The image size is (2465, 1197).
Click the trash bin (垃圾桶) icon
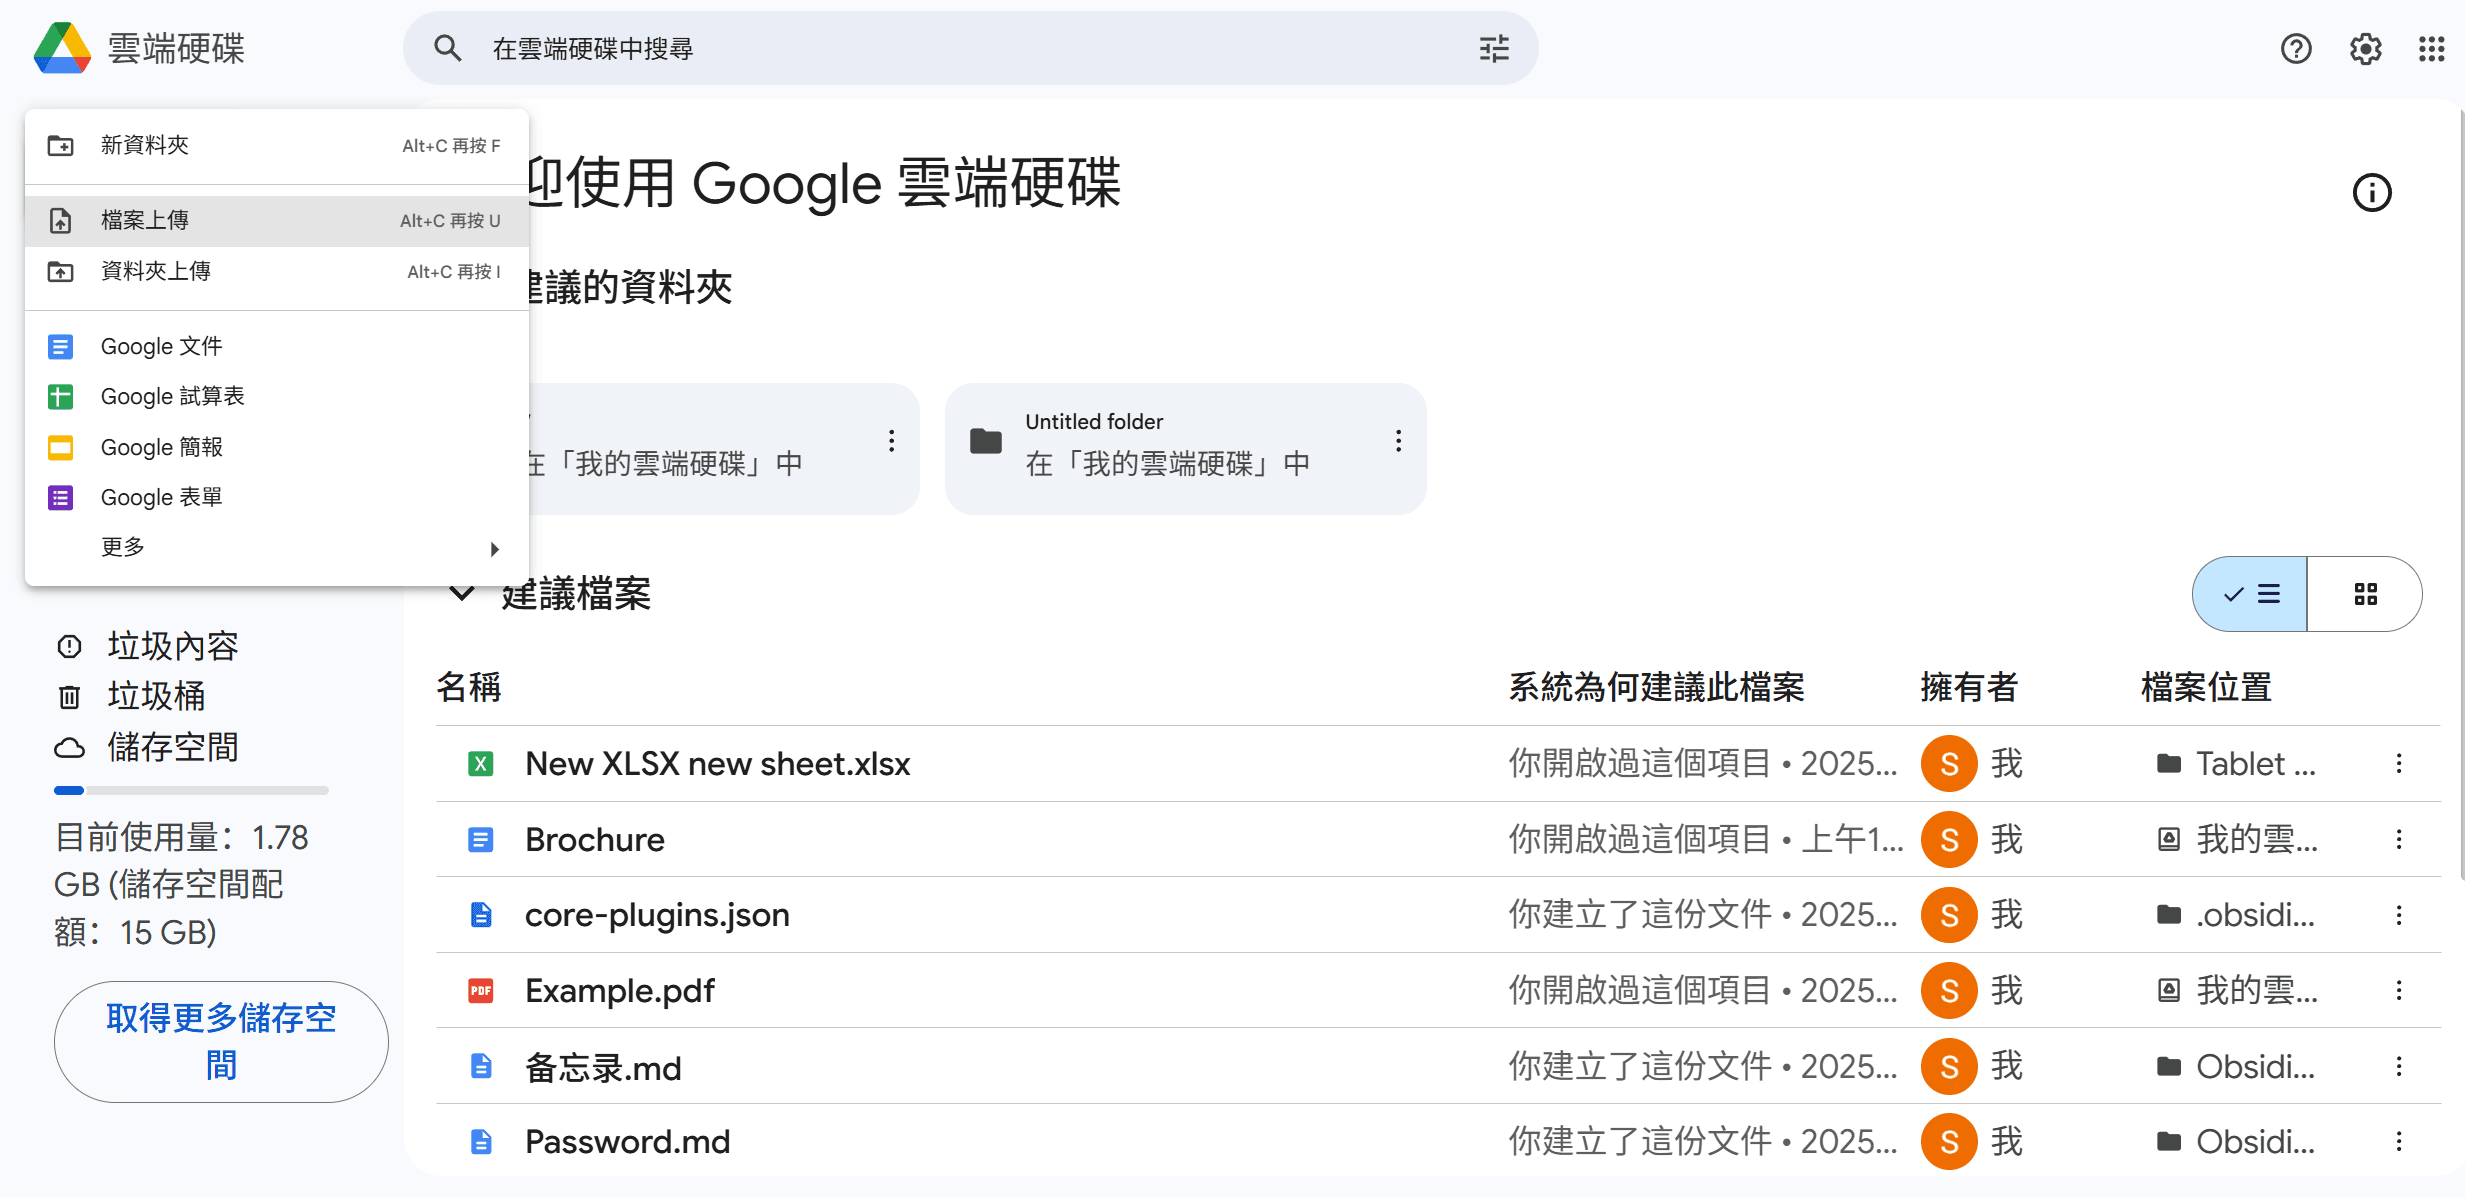point(69,696)
